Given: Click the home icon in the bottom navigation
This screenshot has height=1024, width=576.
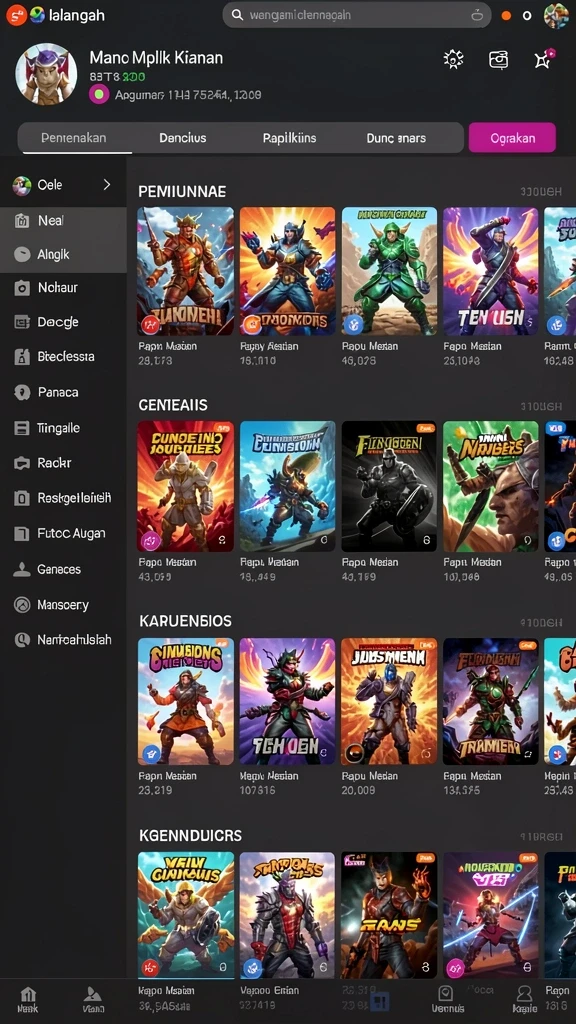Looking at the screenshot, I should pyautogui.click(x=27, y=995).
